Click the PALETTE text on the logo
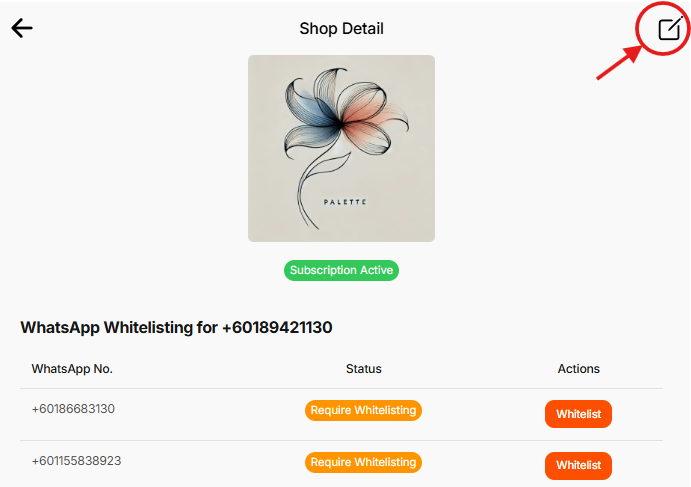This screenshot has height=487, width=691. point(345,202)
